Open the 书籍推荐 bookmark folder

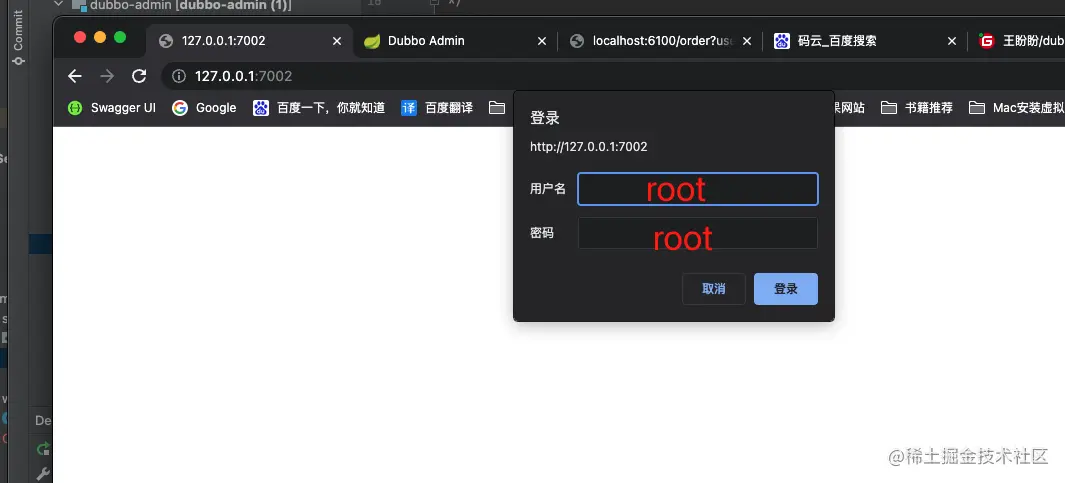point(917,107)
